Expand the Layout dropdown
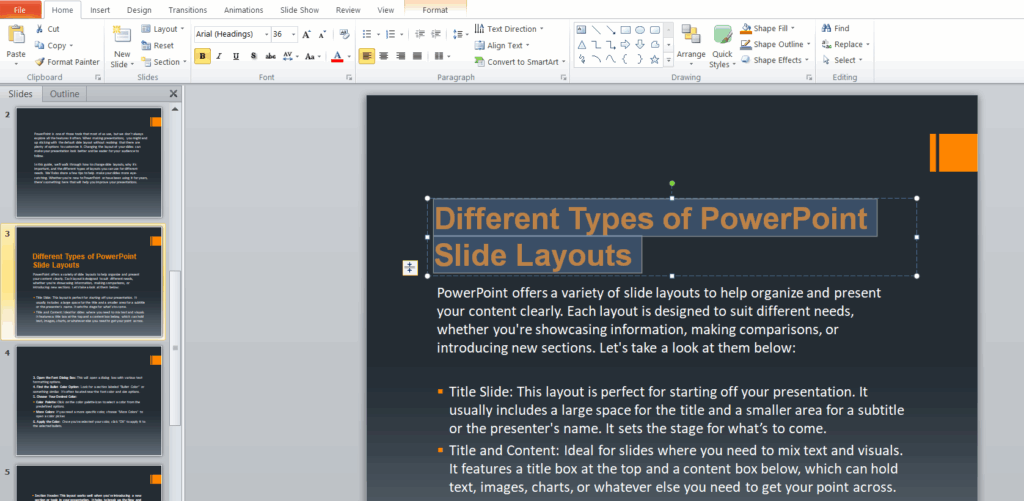Image resolution: width=1024 pixels, height=501 pixels. point(165,29)
